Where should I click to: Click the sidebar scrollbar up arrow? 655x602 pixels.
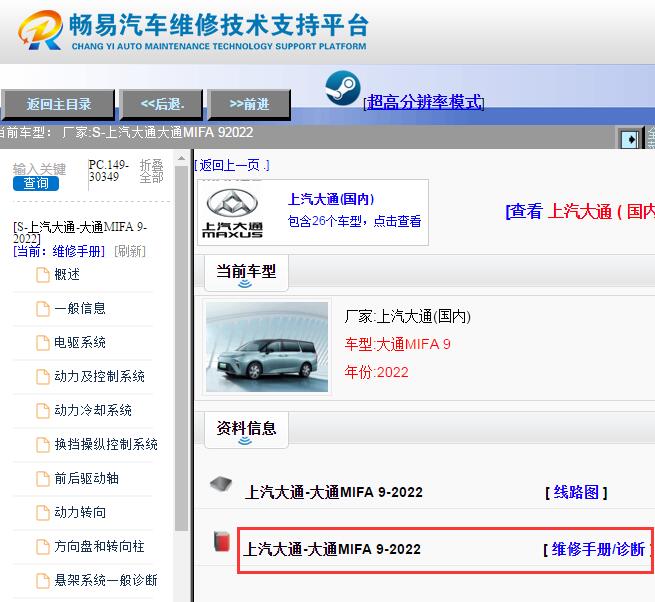point(181,158)
